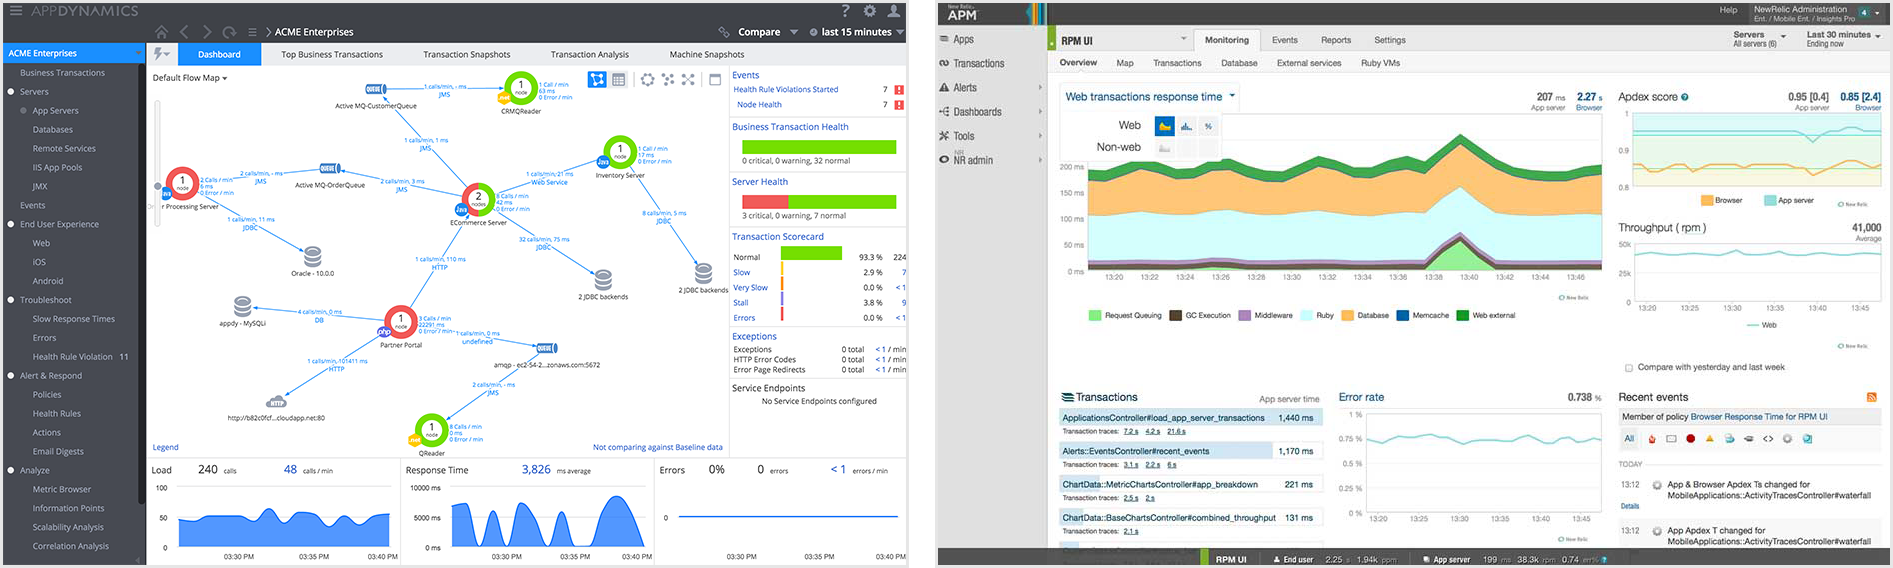
Task: Expand the ACME Enterprises application dropdown
Action: (x=140, y=53)
